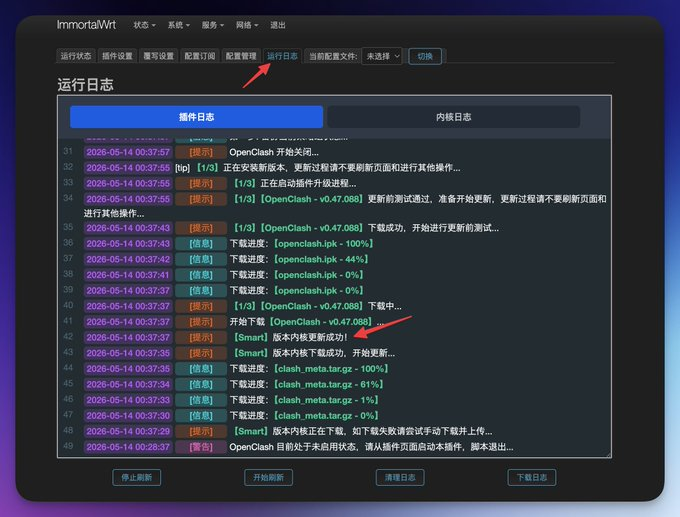The height and width of the screenshot is (517, 680).
Task: Click log line 'openclash.ipk - 44%'
Action: click(x=299, y=259)
